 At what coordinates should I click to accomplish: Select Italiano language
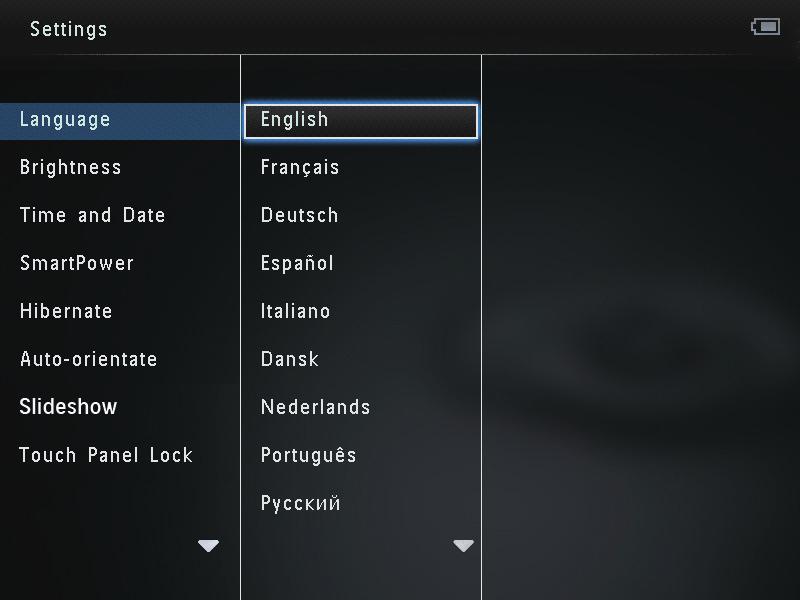coord(295,311)
